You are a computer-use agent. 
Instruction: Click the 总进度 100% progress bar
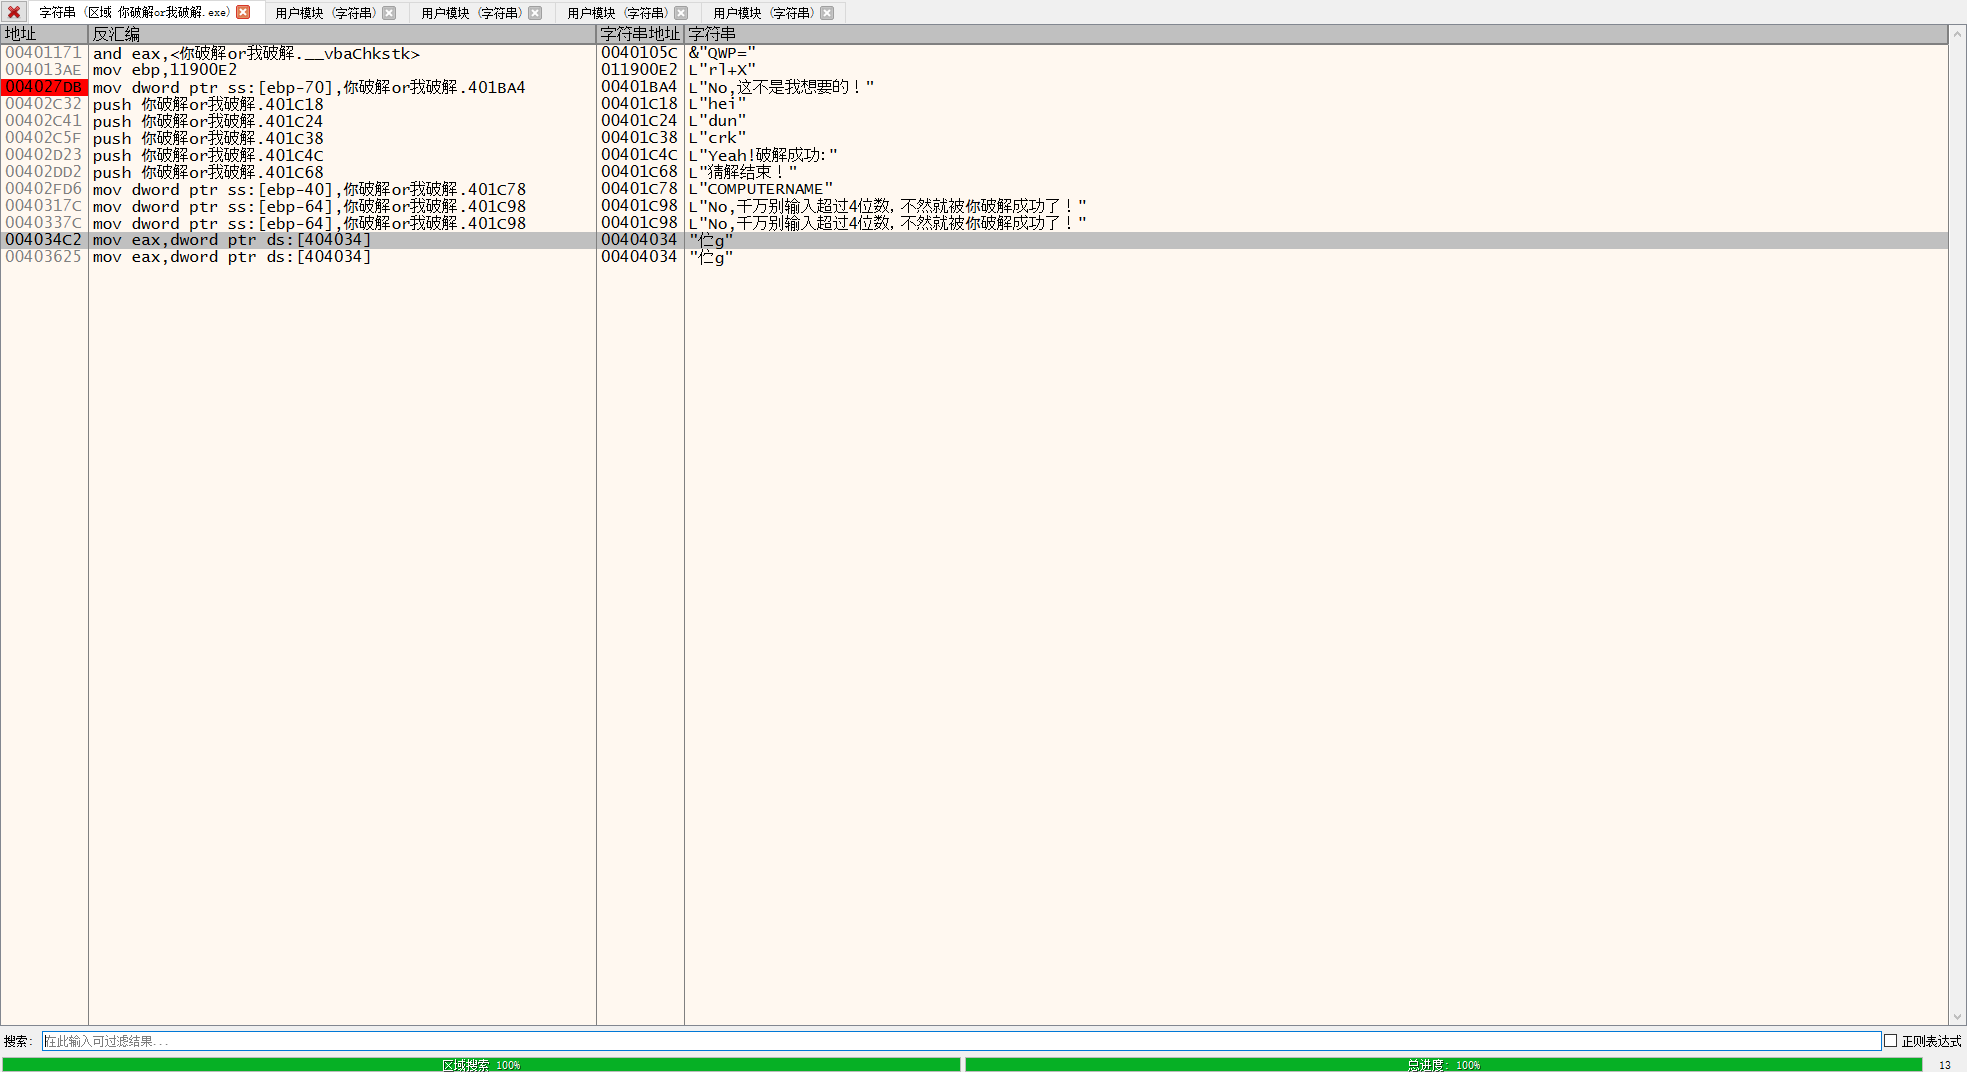1442,1065
